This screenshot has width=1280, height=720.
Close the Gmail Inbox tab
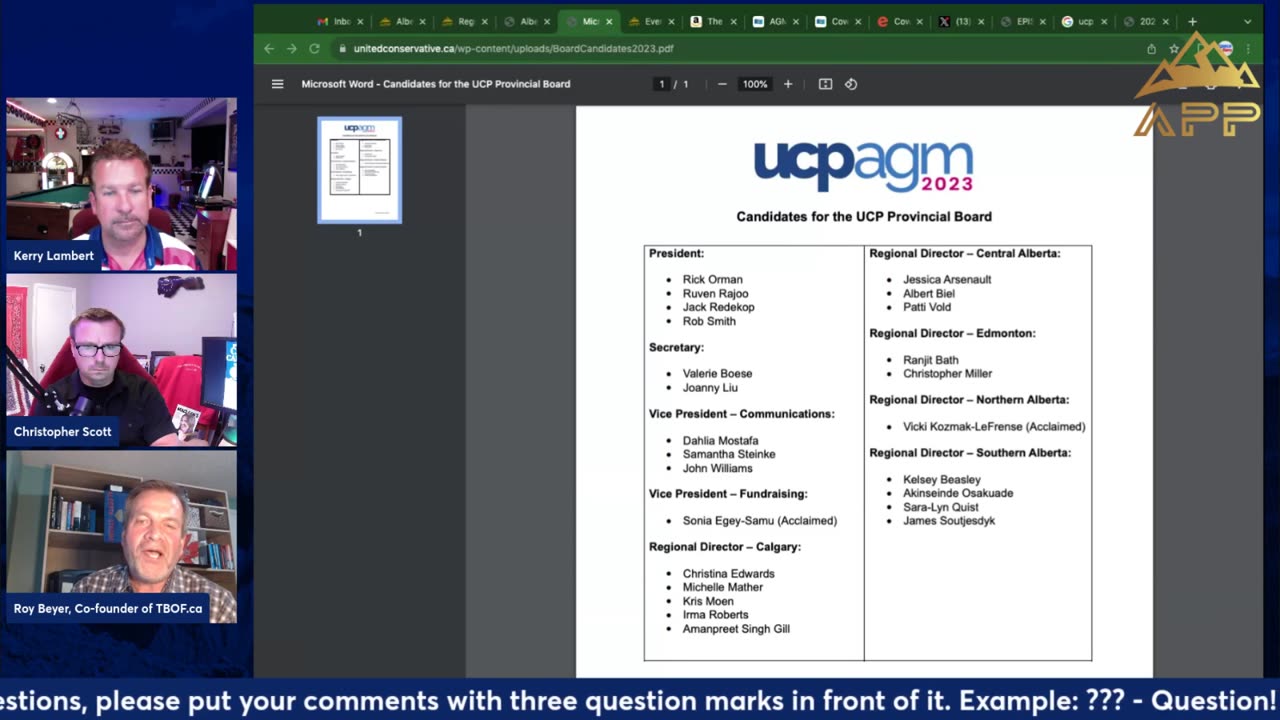[360, 21]
